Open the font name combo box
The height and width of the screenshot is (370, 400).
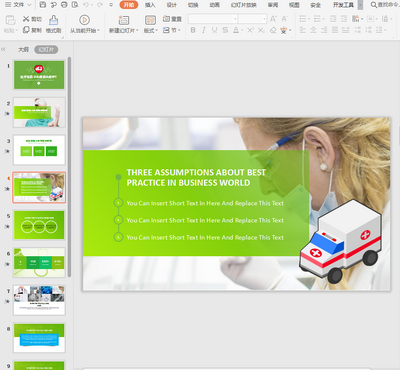(x=213, y=19)
